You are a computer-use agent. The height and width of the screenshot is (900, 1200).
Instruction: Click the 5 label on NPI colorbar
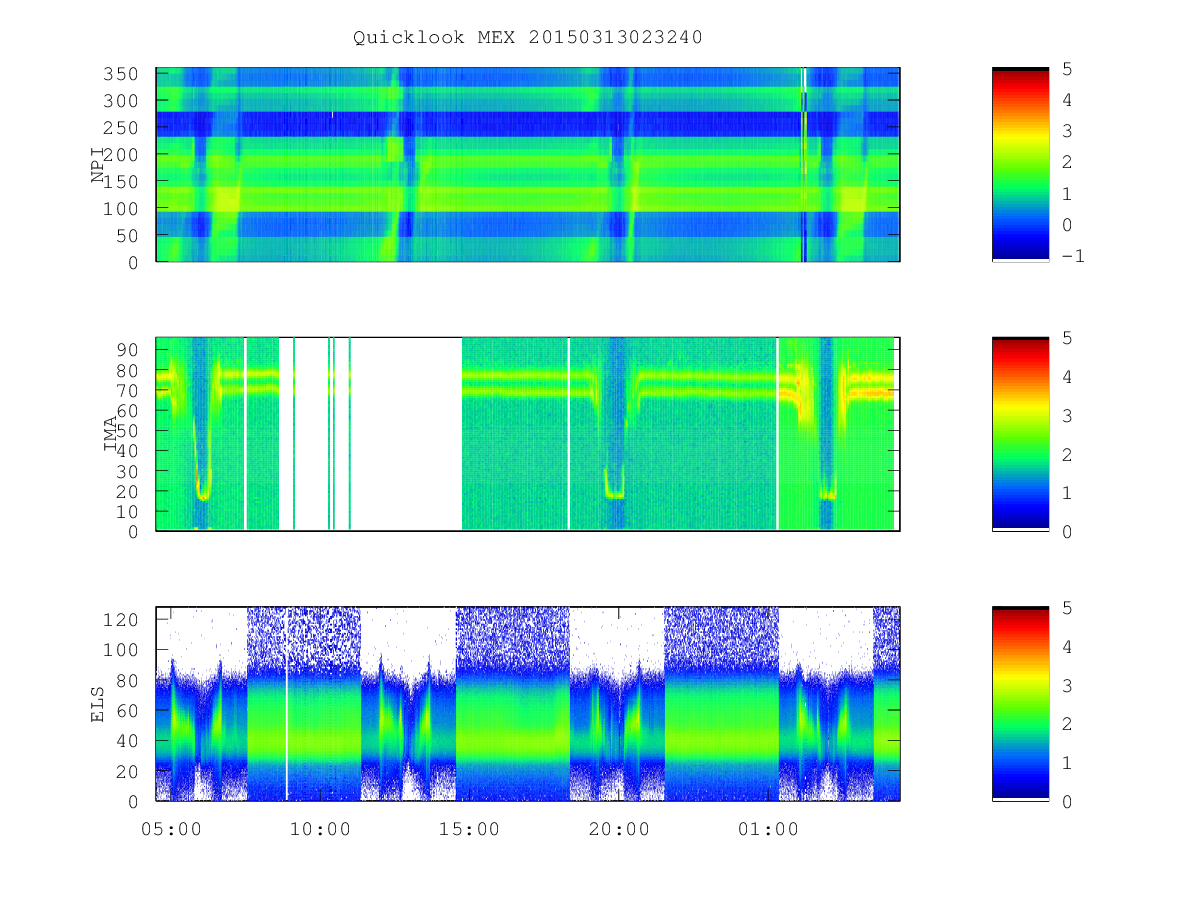1068,69
